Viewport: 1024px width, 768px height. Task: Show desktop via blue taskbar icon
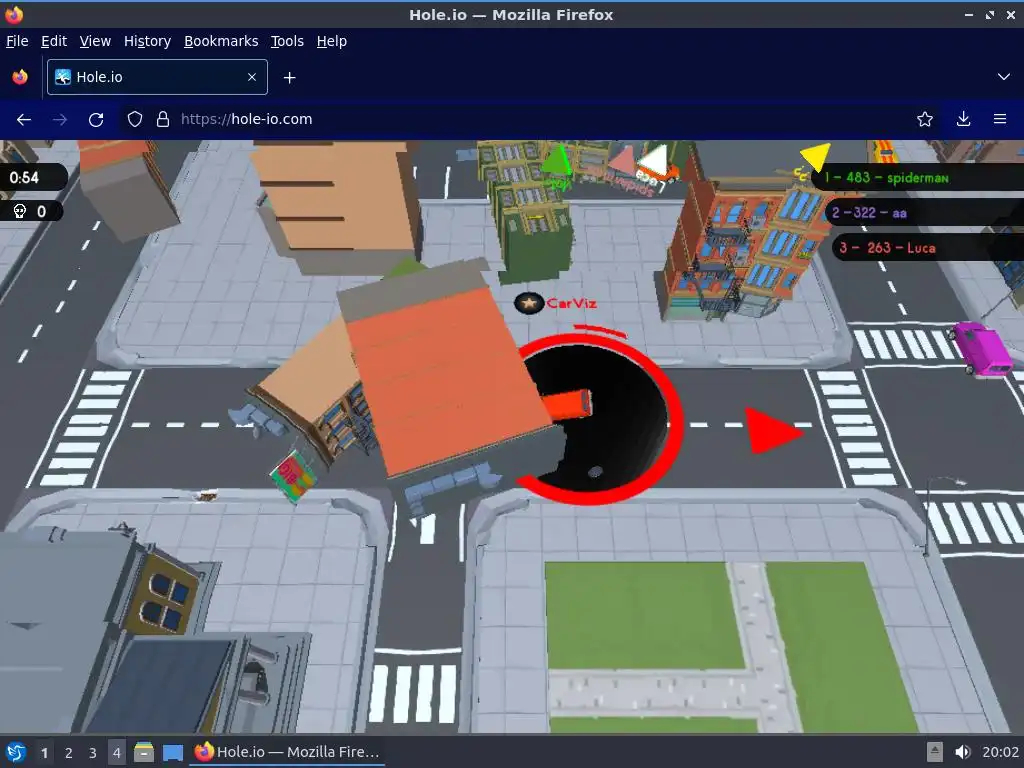172,752
